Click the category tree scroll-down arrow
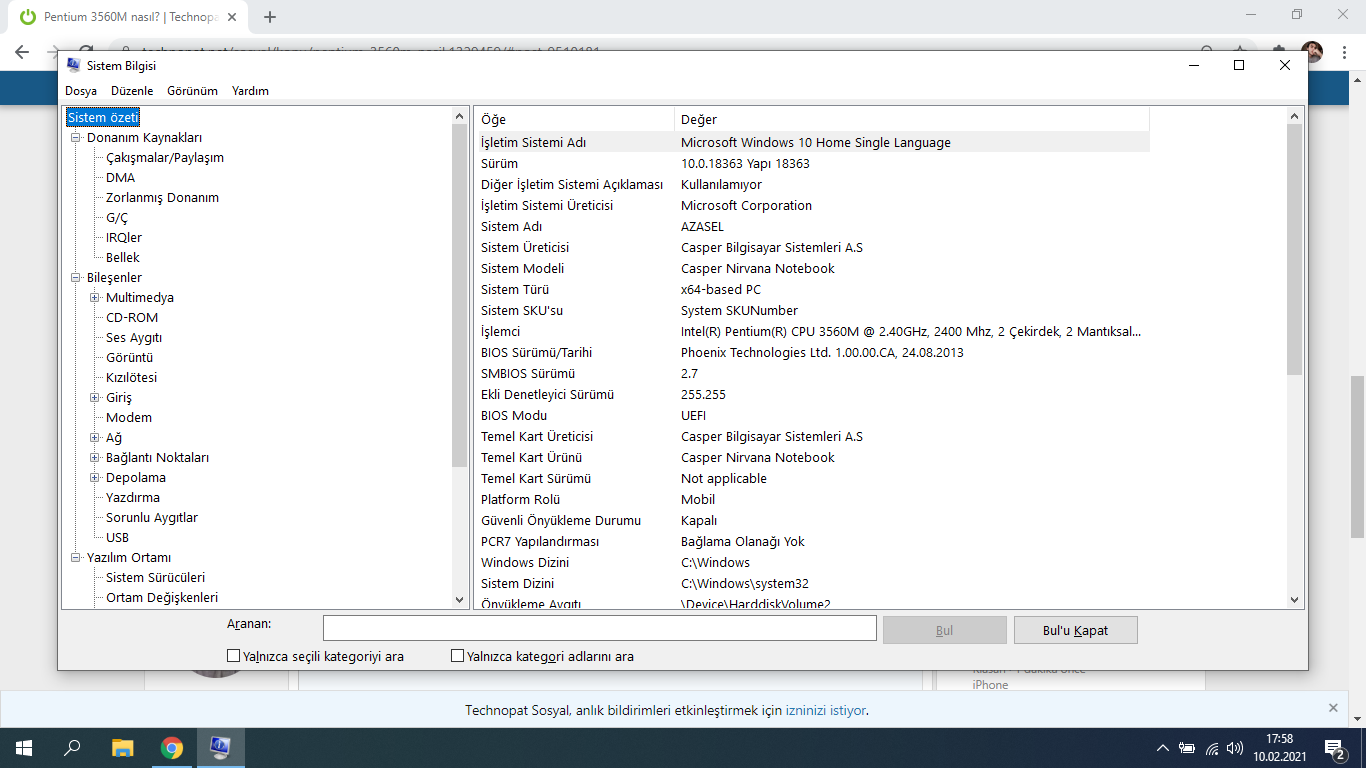The image size is (1366, 768). pyautogui.click(x=460, y=600)
